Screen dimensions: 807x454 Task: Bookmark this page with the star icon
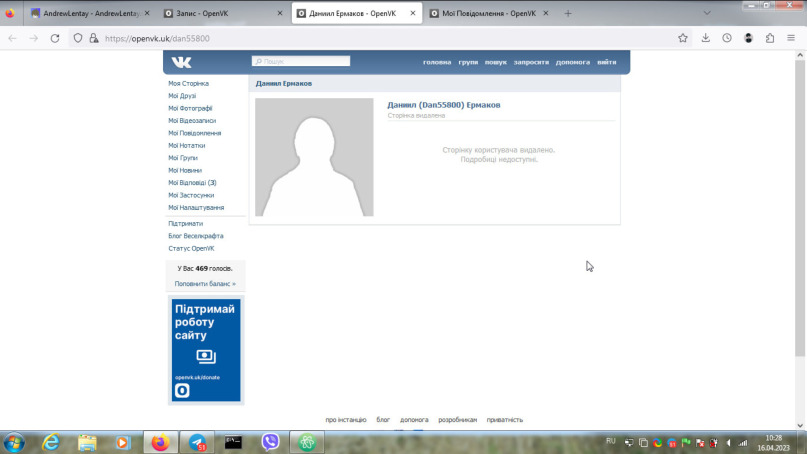point(683,38)
